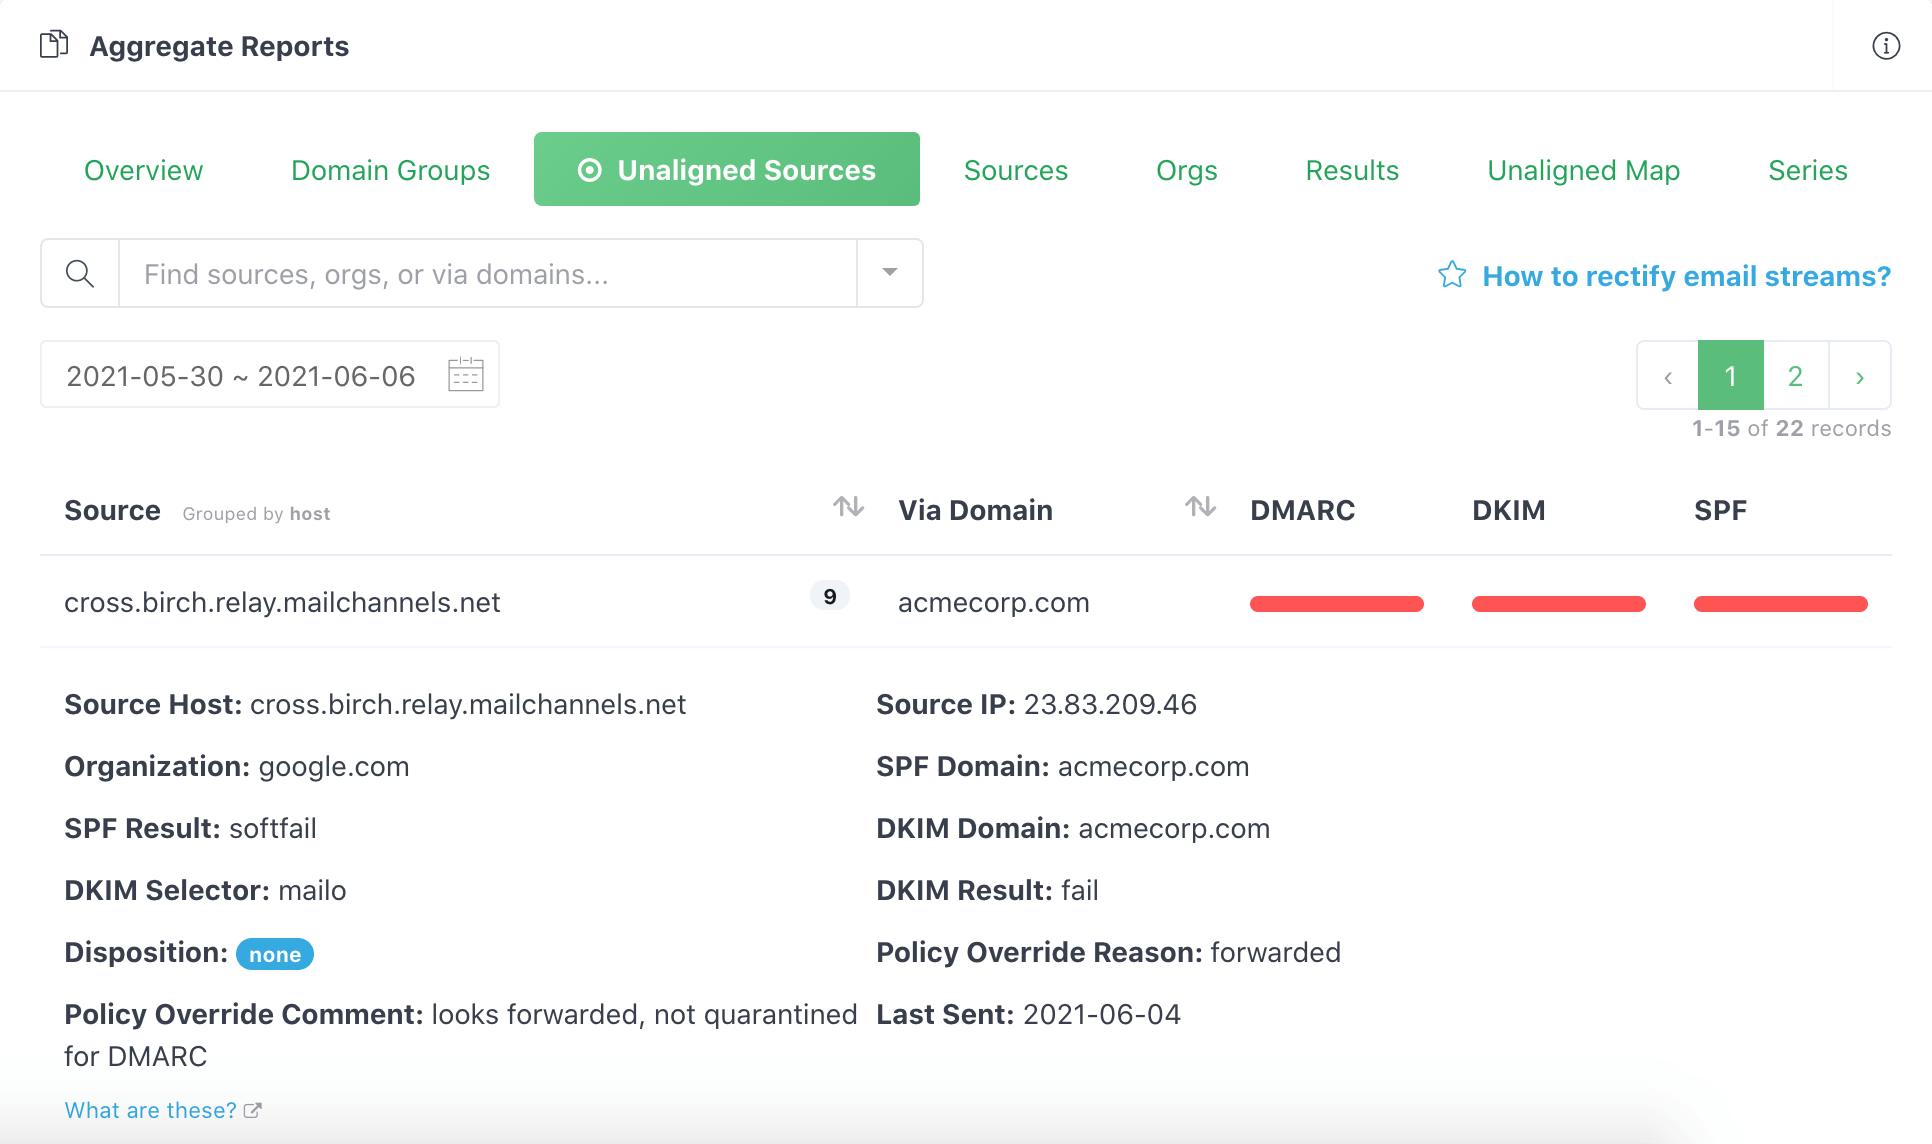Viewport: 1932px width, 1144px height.
Task: Click the DMARC red fail indicator bar
Action: [1334, 601]
